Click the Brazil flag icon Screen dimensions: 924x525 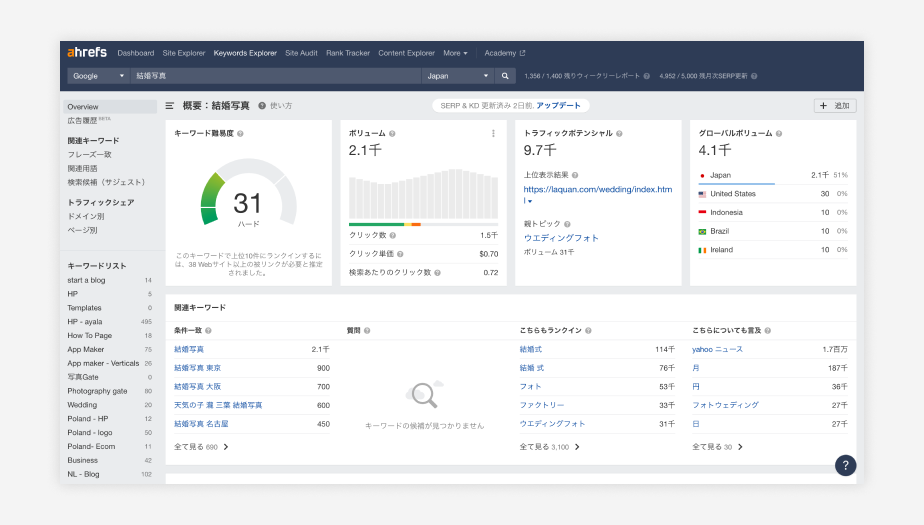pyautogui.click(x=702, y=232)
